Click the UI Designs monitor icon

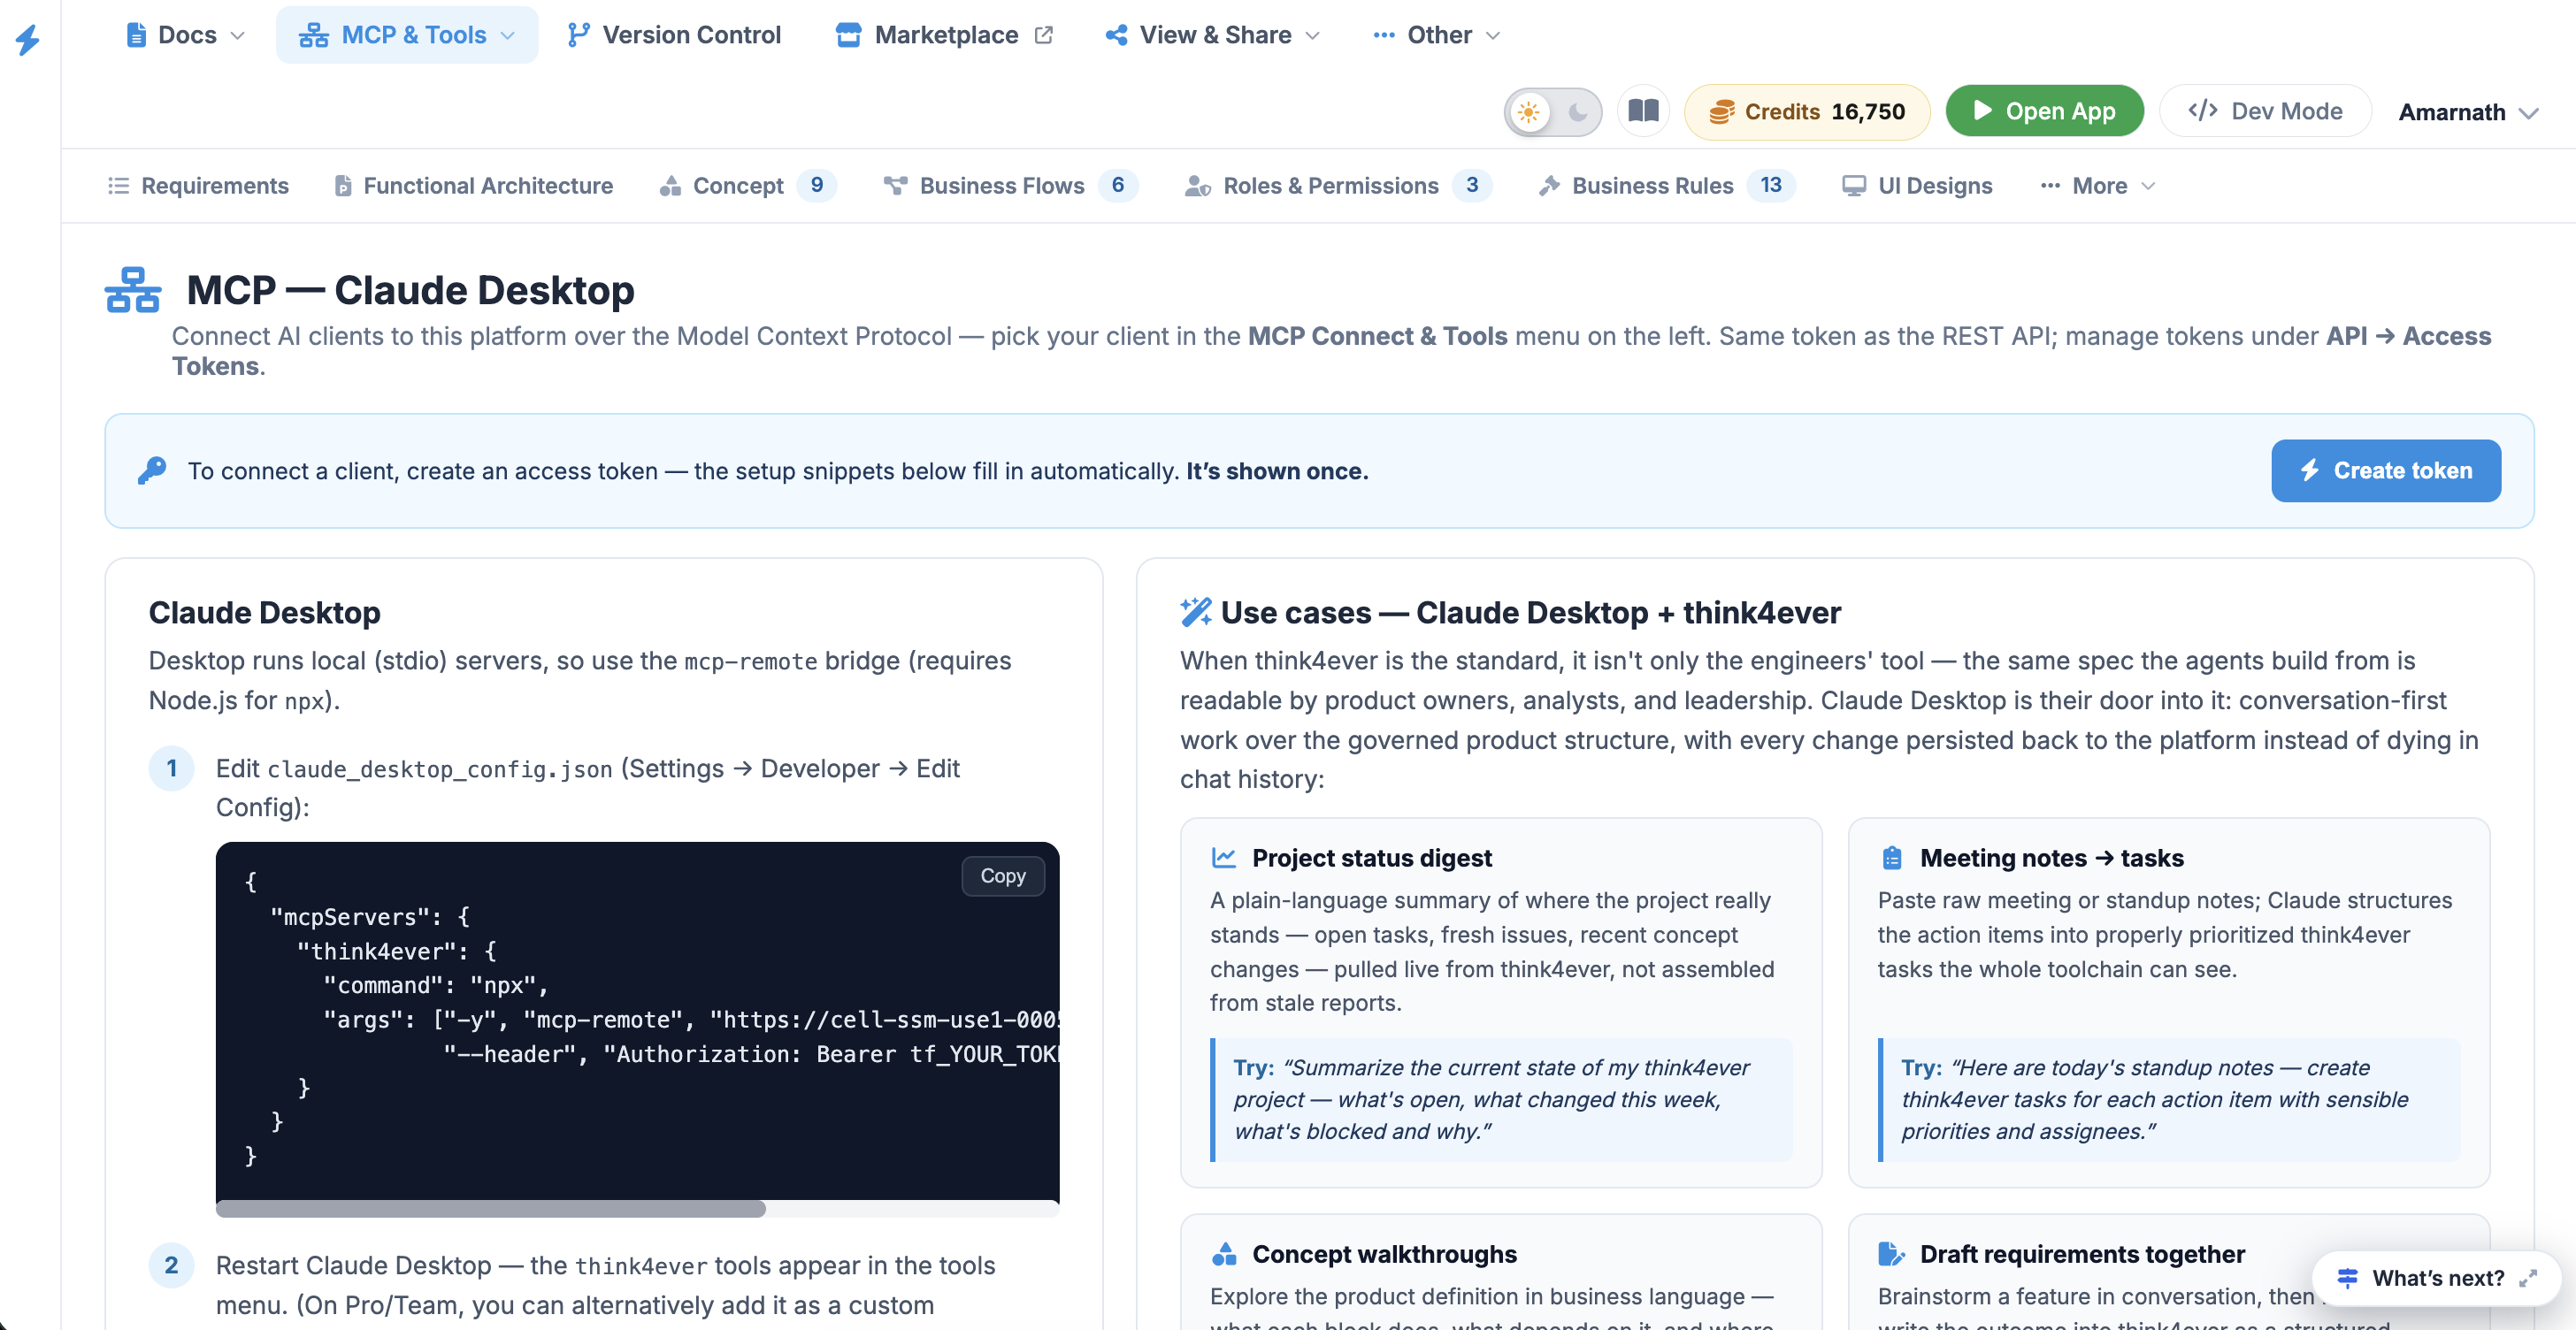[x=1854, y=186]
